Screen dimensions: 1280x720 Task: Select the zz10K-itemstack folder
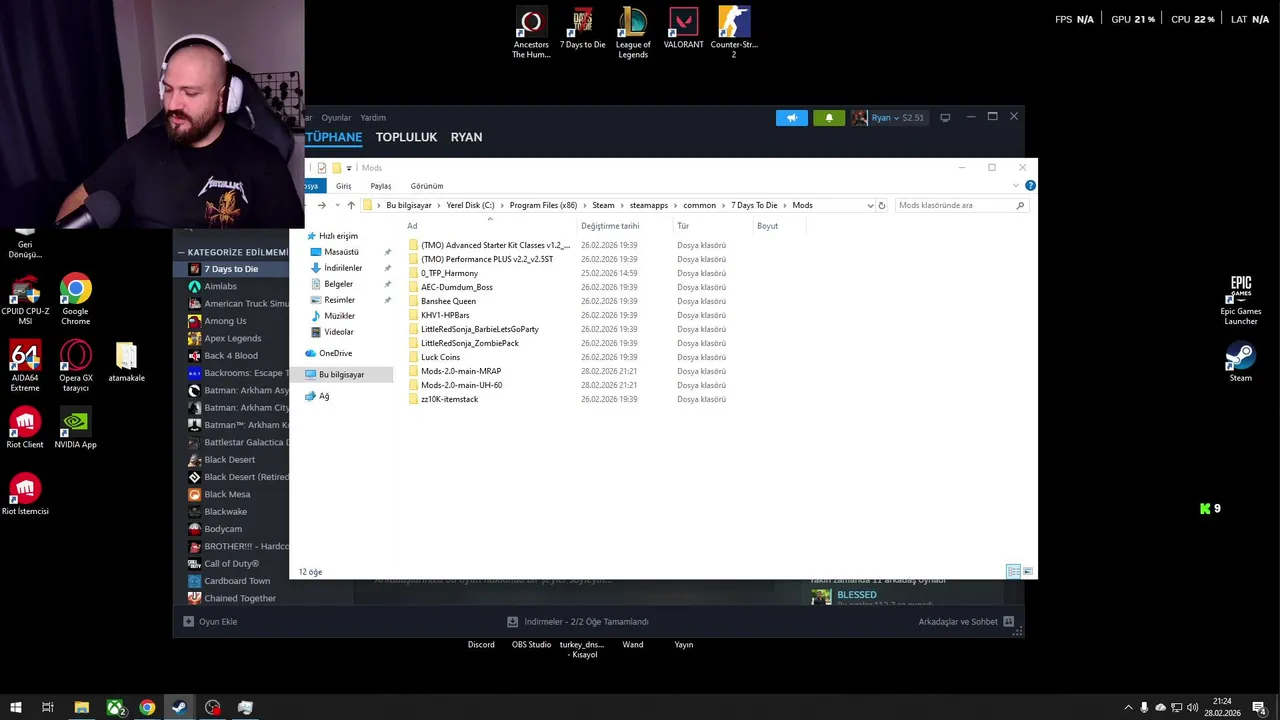click(x=449, y=399)
